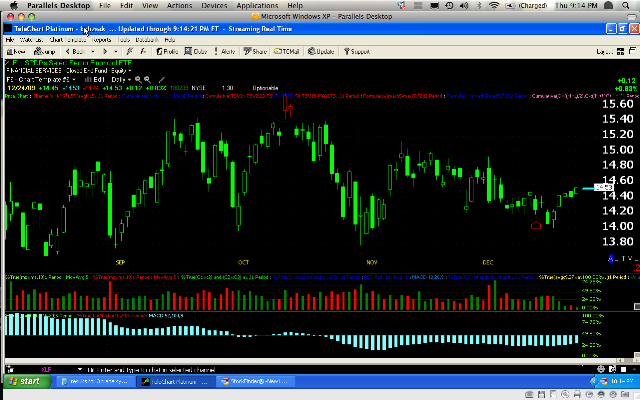640x400 pixels.
Task: Click the layout grid icon in toolbar
Action: [620, 51]
